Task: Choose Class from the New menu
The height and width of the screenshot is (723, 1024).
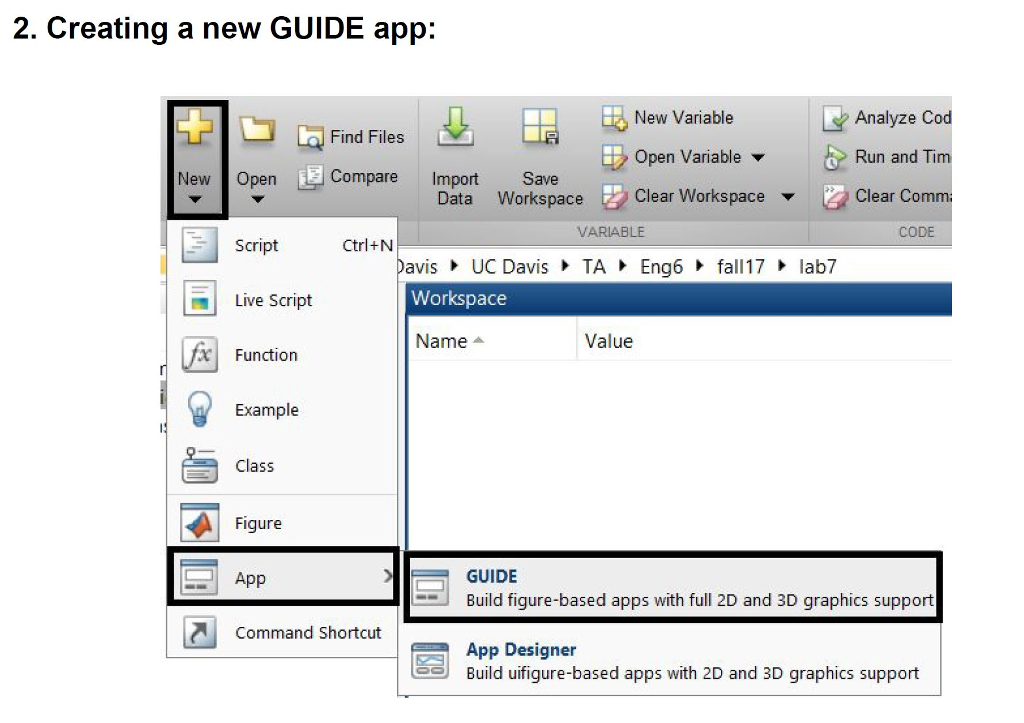Action: pos(282,466)
